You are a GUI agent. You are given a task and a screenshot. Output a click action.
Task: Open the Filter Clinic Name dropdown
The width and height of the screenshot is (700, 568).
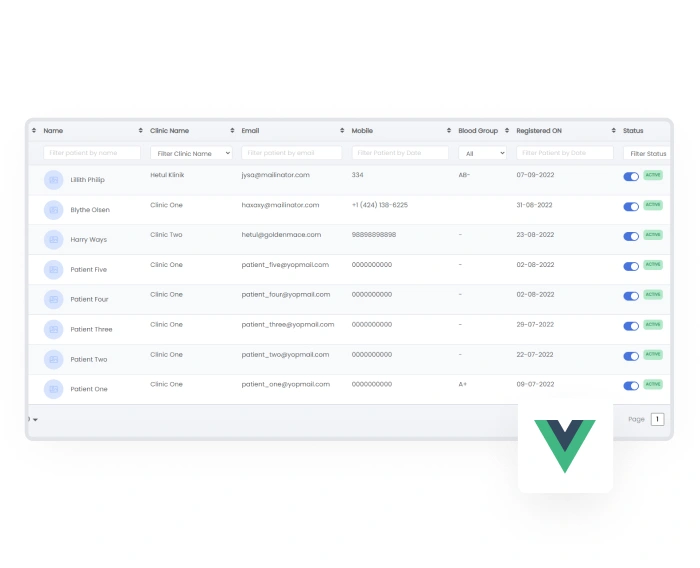191,153
